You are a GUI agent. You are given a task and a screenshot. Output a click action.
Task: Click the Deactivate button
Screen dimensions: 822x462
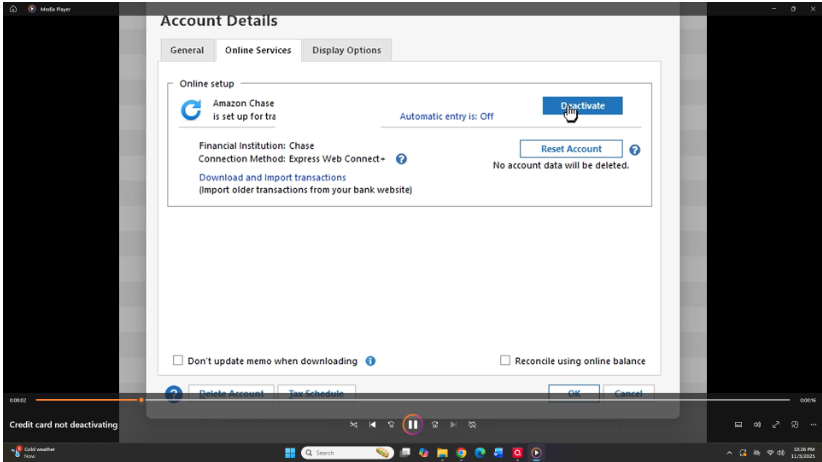(582, 105)
